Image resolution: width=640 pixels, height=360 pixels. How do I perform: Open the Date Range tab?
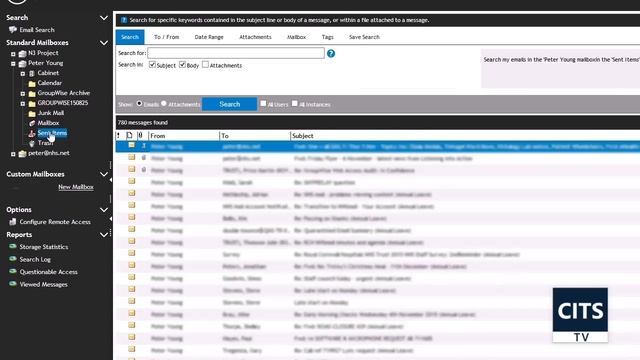209,37
